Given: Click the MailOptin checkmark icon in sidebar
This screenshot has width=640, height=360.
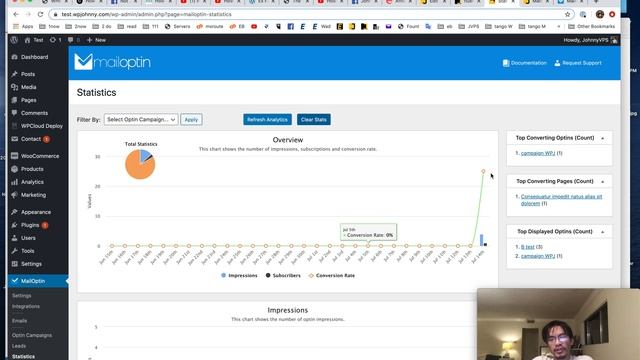Looking at the screenshot, I should point(15,281).
